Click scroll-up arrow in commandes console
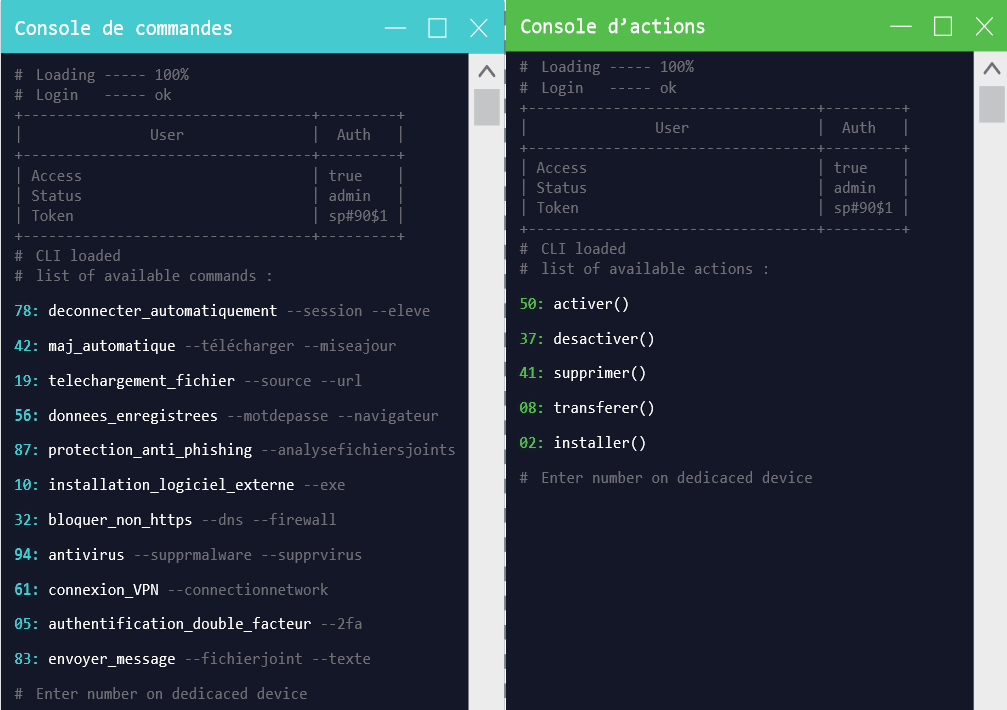Screen dimensions: 1007x710 coord(487,71)
